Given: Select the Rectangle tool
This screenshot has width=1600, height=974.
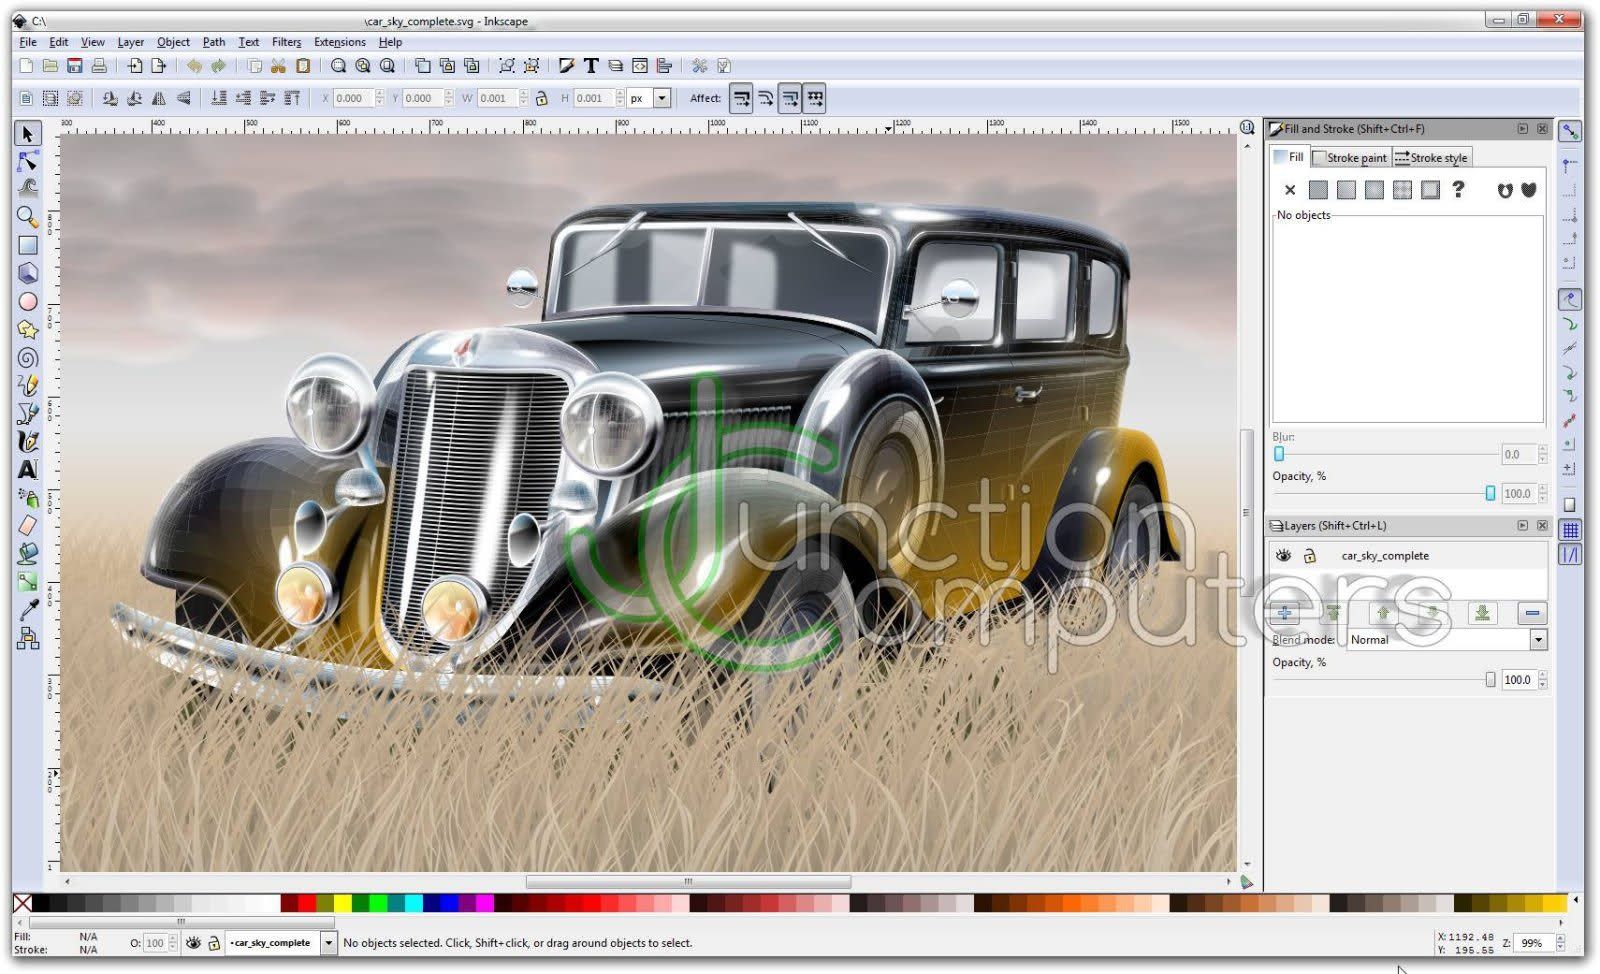Looking at the screenshot, I should point(27,245).
